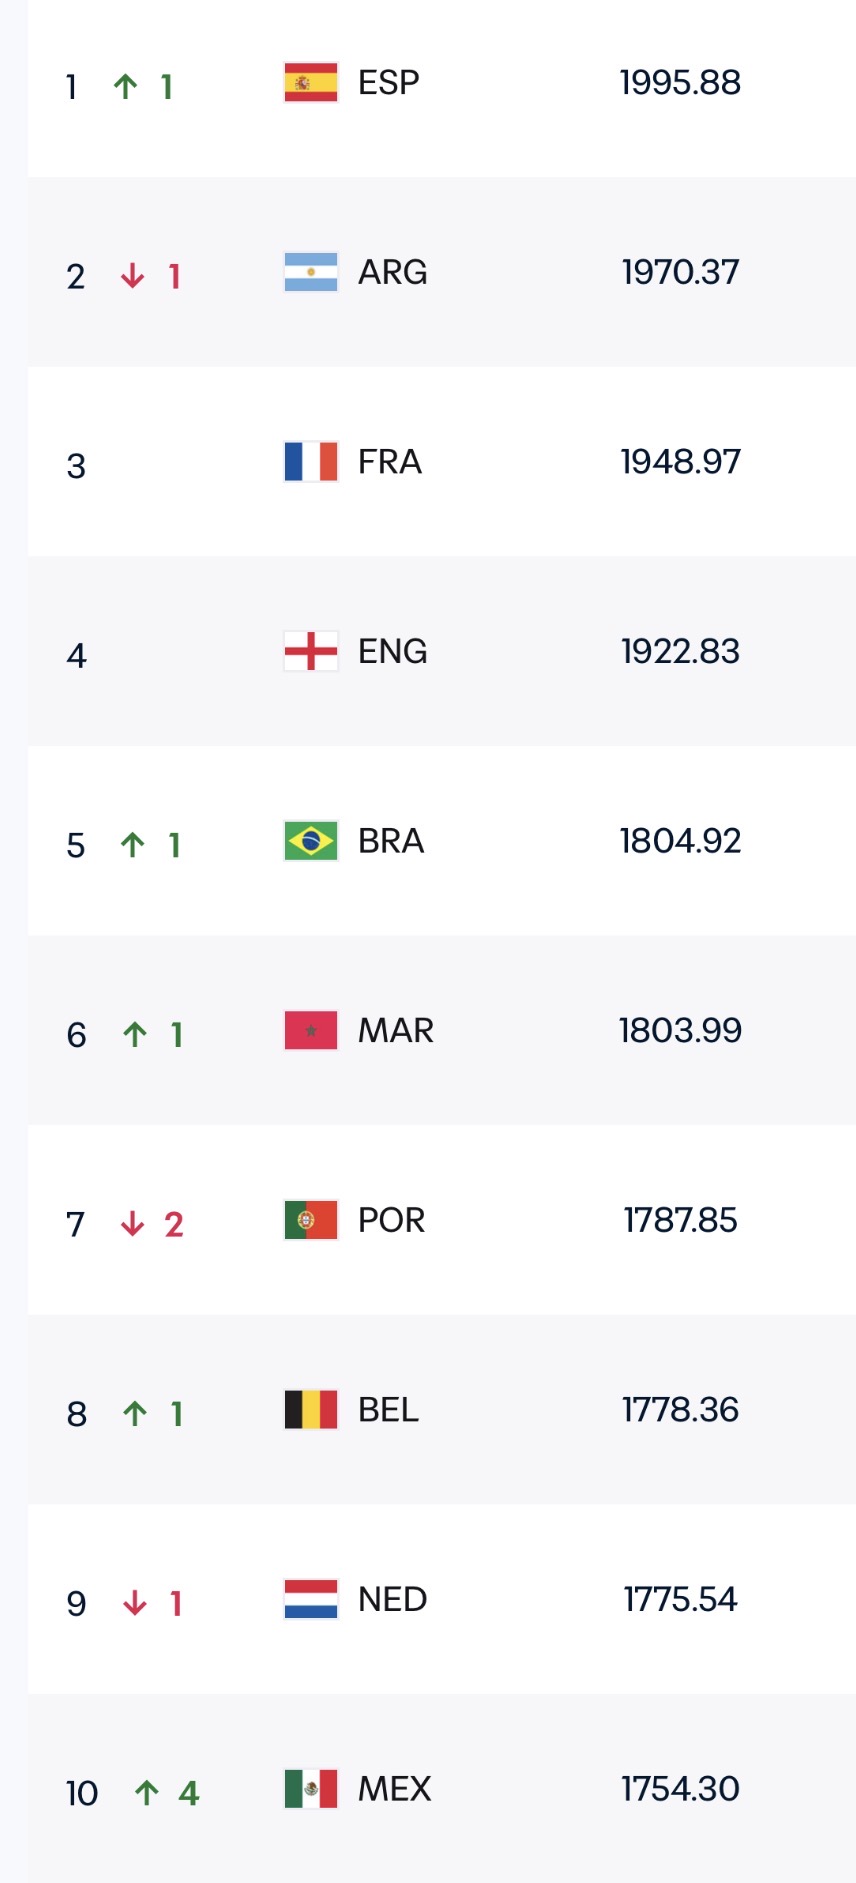Select the NED team name
This screenshot has height=1883, width=856.
pyautogui.click(x=393, y=1599)
